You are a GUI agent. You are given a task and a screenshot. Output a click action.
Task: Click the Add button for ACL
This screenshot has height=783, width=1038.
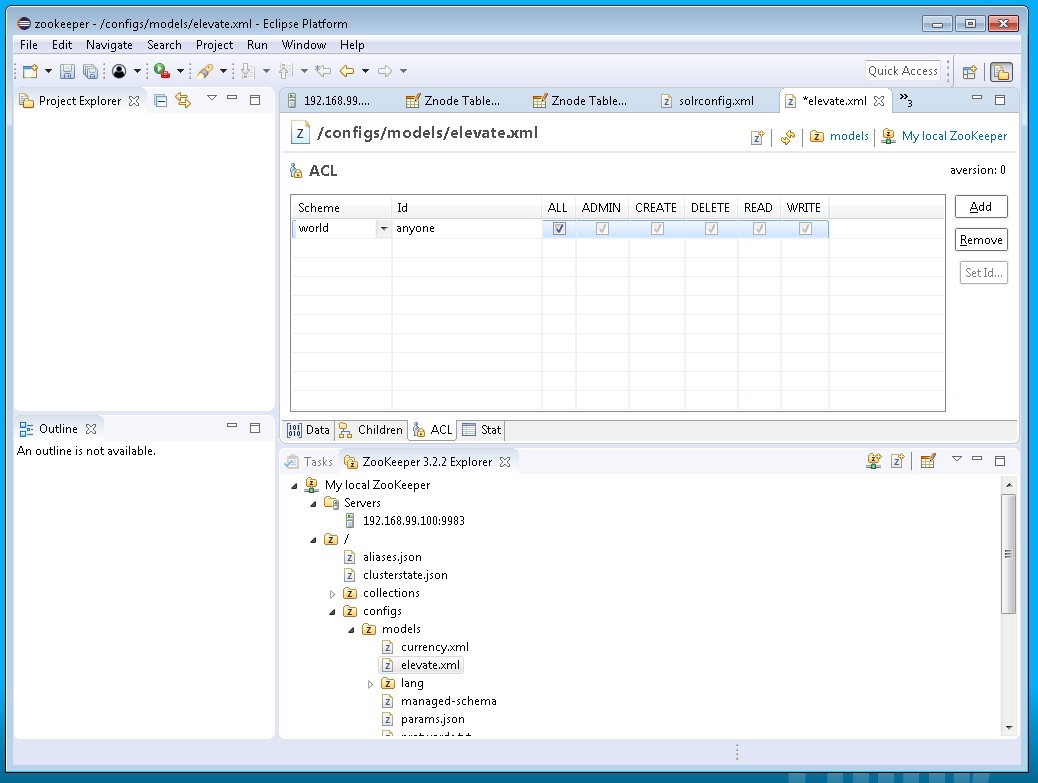pos(980,207)
